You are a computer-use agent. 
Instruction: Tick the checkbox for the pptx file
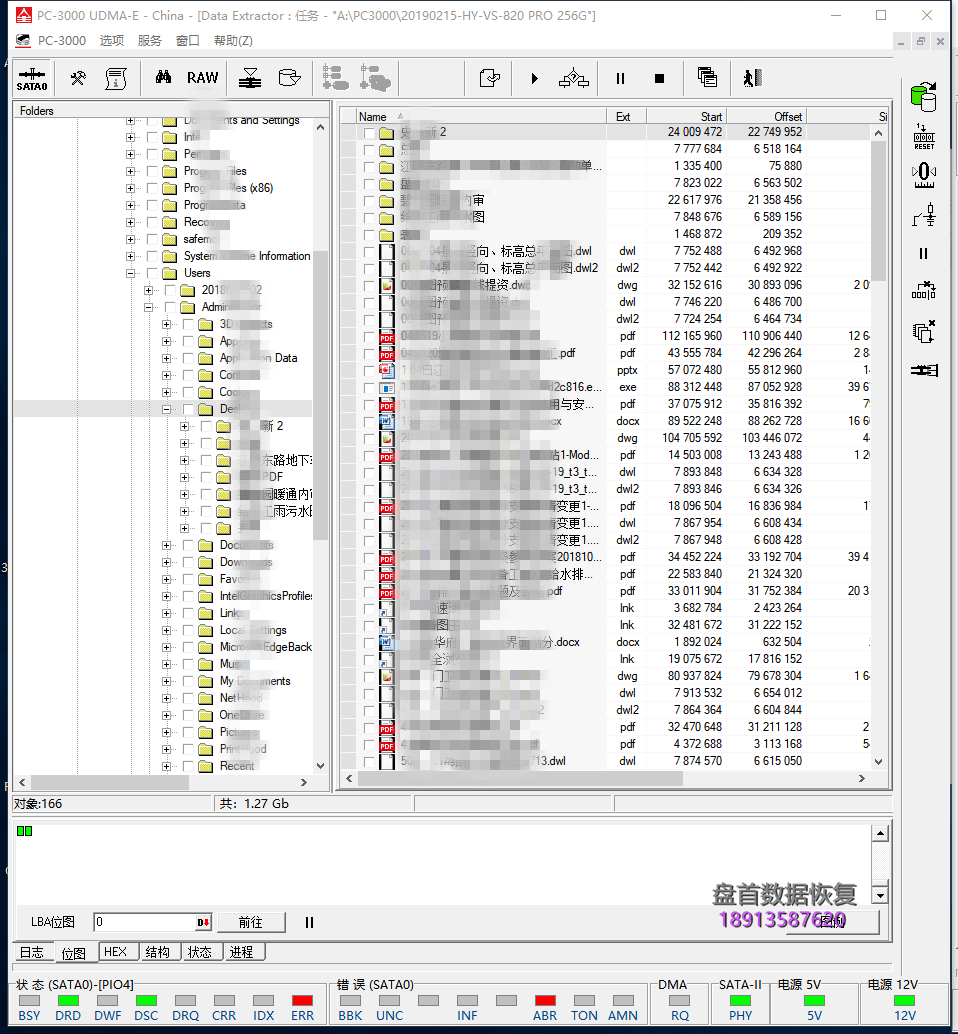tap(369, 371)
